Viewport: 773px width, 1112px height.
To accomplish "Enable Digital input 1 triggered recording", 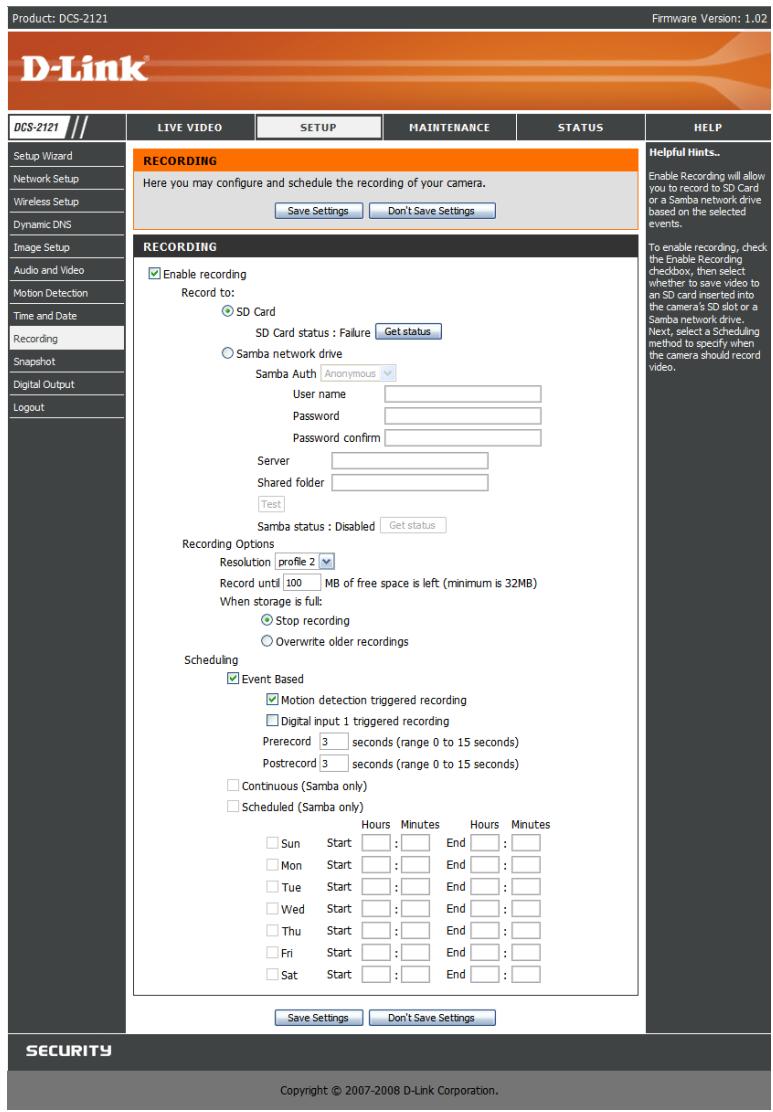I will click(272, 721).
